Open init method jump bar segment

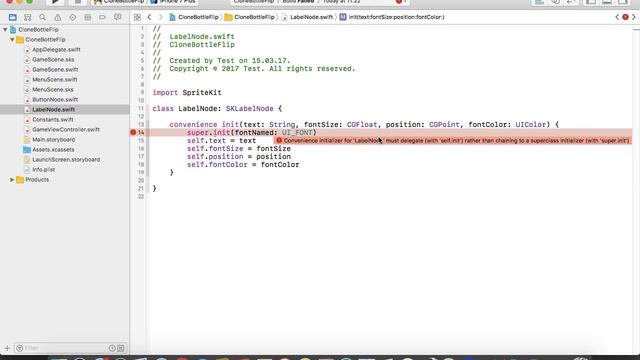[x=392, y=17]
